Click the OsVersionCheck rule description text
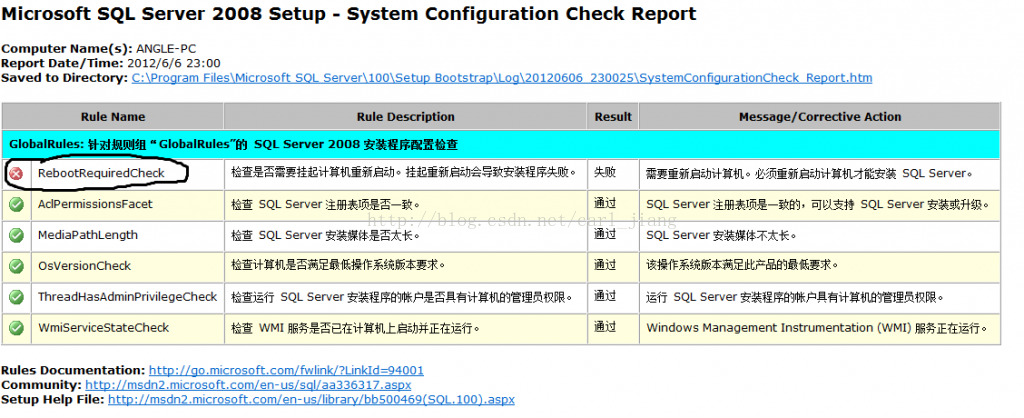The width and height of the screenshot is (1024, 418). pyautogui.click(x=339, y=265)
